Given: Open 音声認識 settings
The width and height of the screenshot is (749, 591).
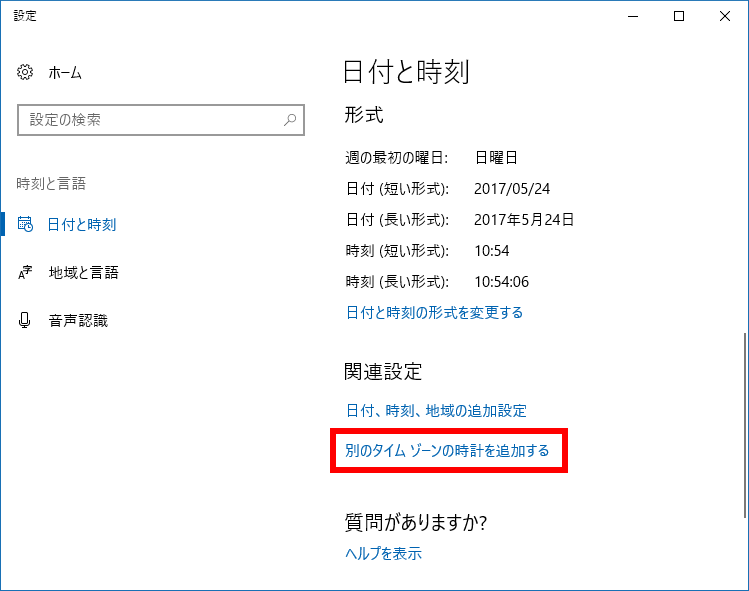Looking at the screenshot, I should [x=78, y=320].
